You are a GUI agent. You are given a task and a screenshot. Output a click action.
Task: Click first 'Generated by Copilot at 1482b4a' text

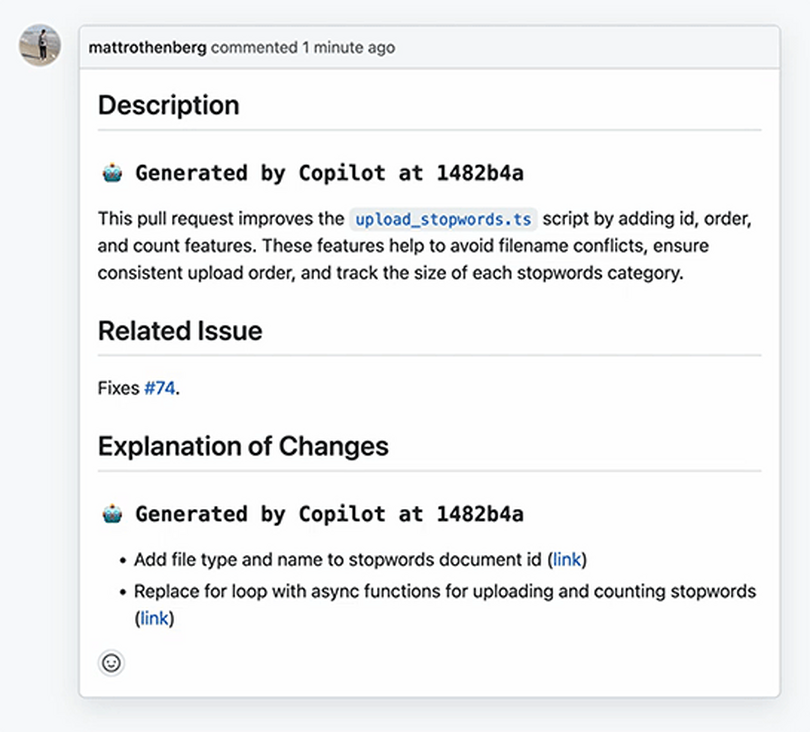(329, 173)
